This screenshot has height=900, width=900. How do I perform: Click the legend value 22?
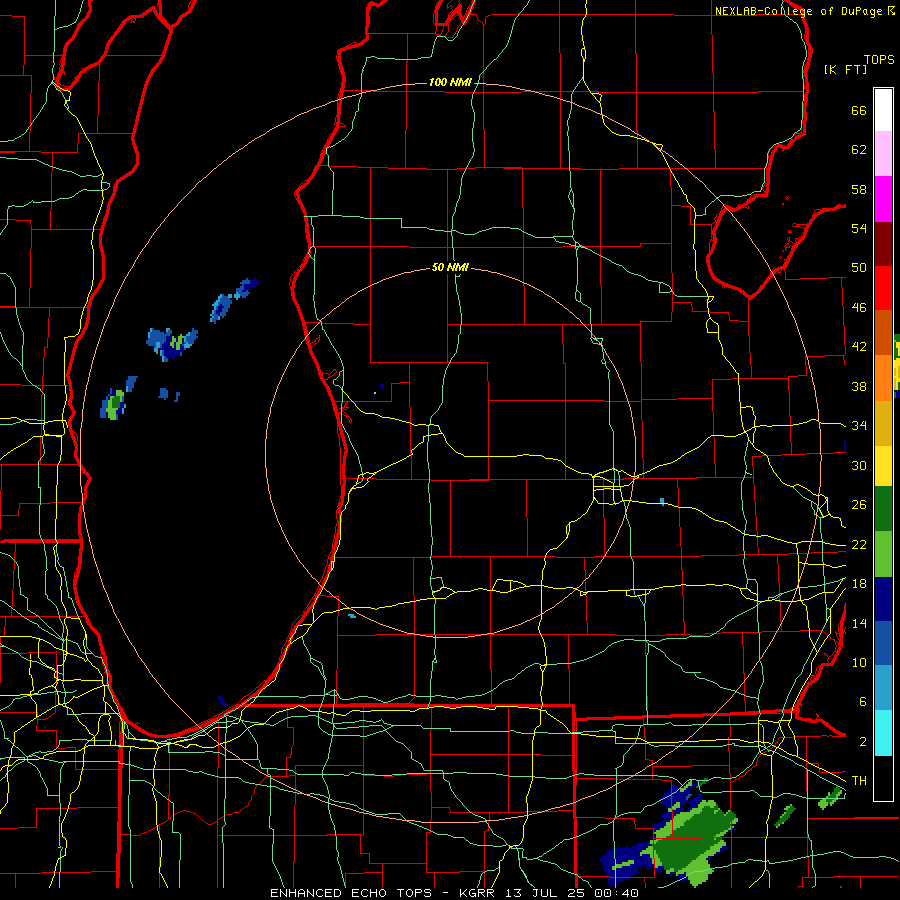coord(859,544)
